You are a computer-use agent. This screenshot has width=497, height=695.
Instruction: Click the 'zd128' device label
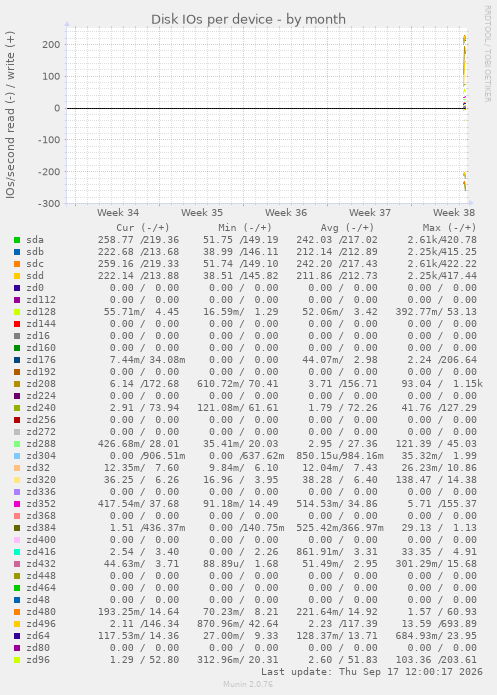pos(41,312)
